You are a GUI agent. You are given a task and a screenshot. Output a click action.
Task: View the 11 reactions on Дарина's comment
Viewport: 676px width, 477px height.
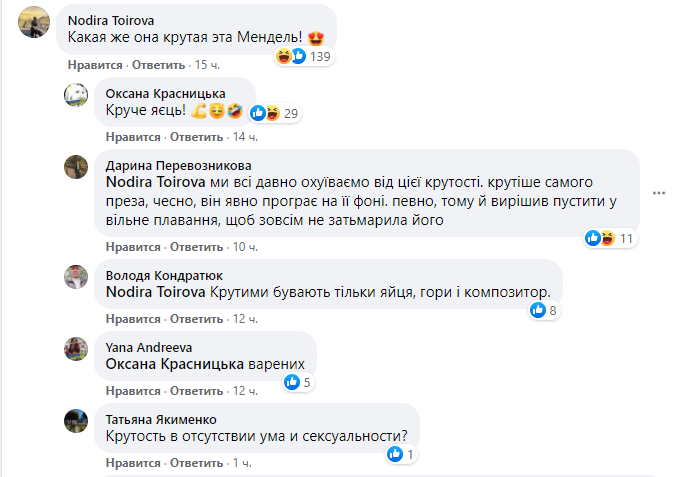610,237
